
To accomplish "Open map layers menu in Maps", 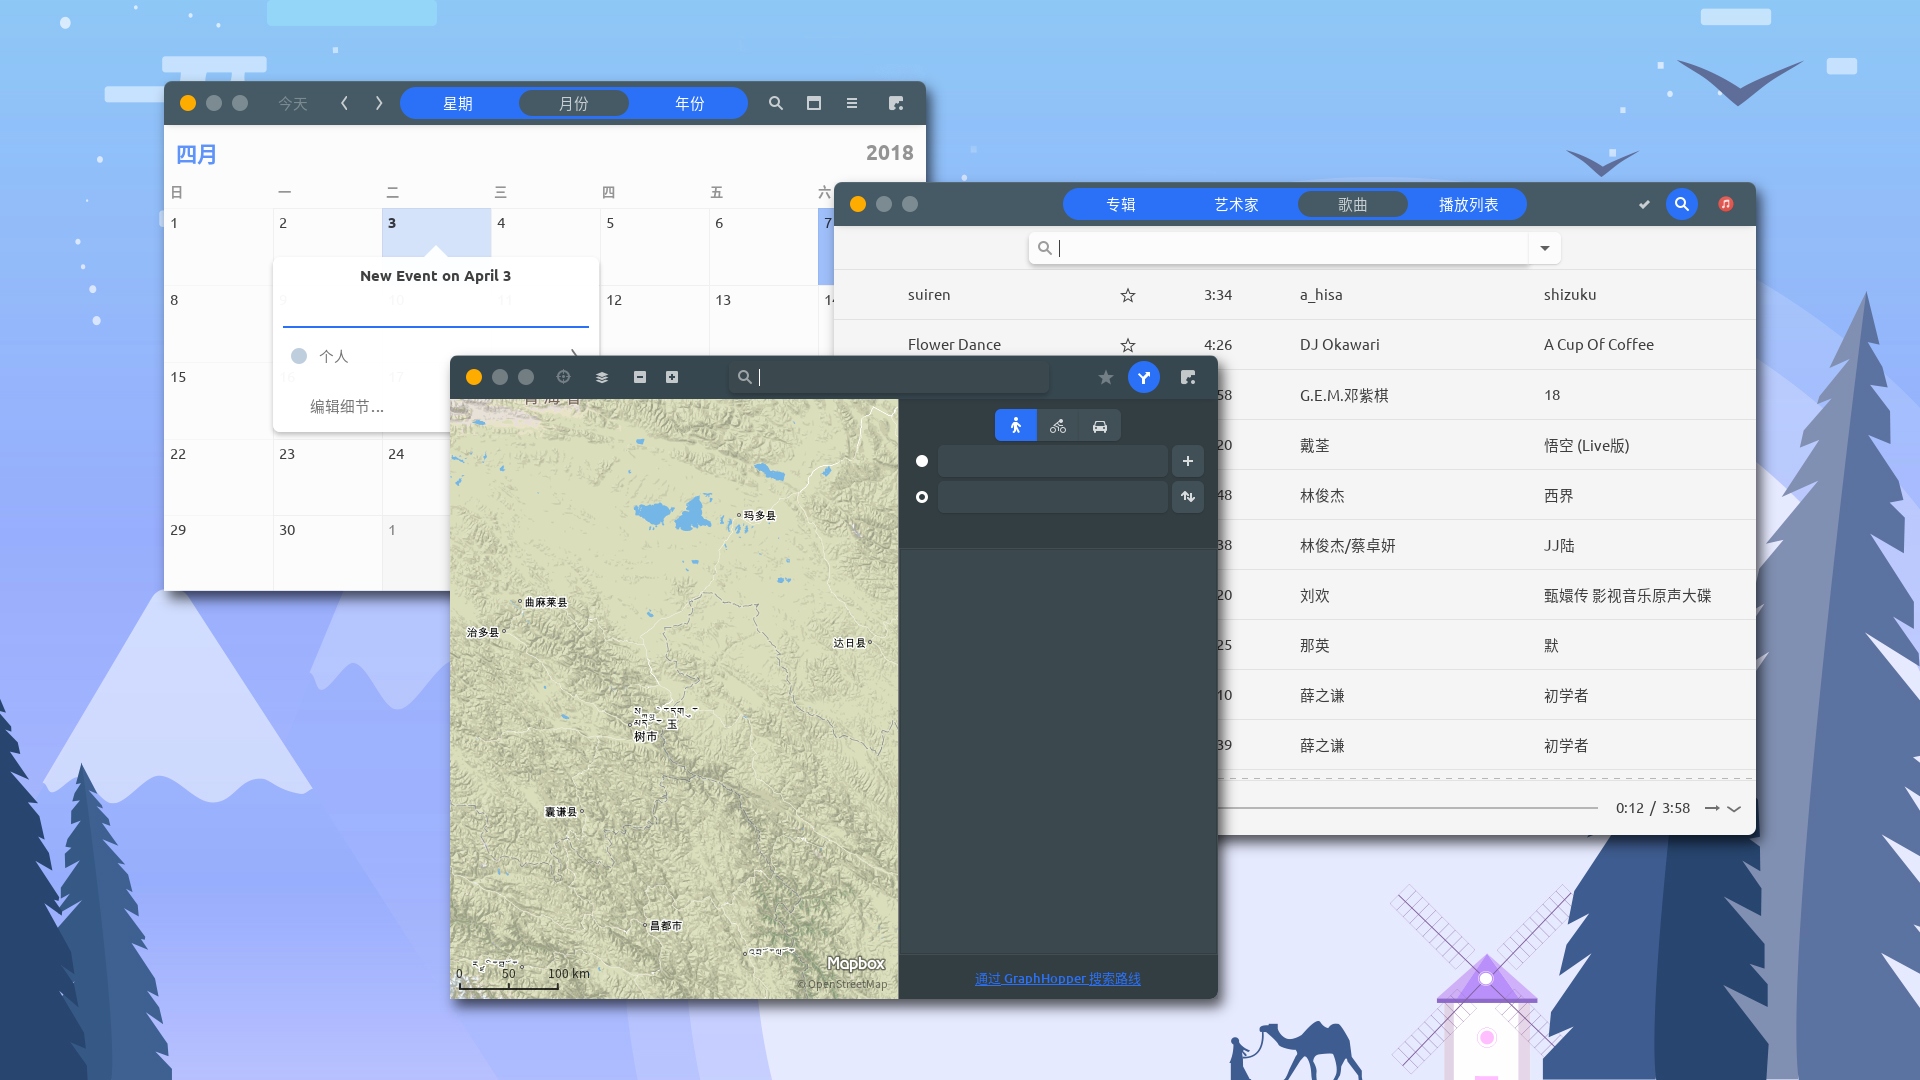I will click(x=602, y=377).
